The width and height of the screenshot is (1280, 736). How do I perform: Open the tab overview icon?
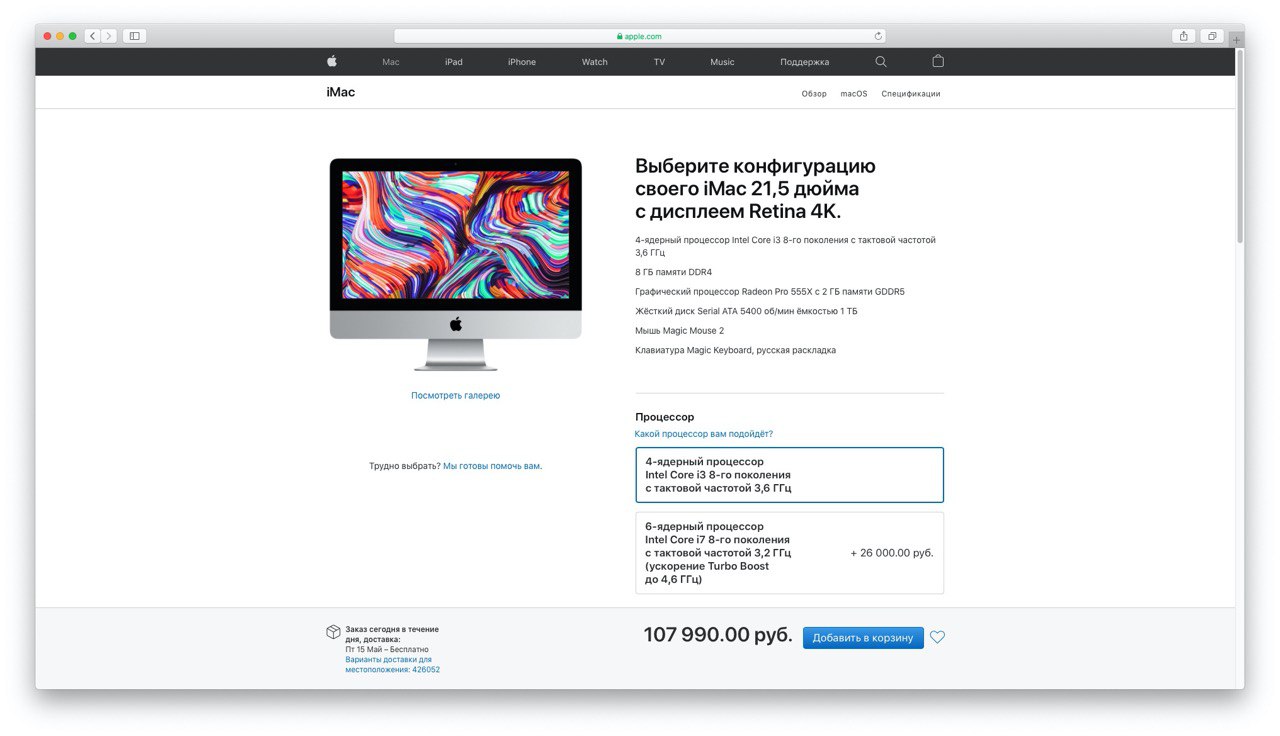point(1211,36)
